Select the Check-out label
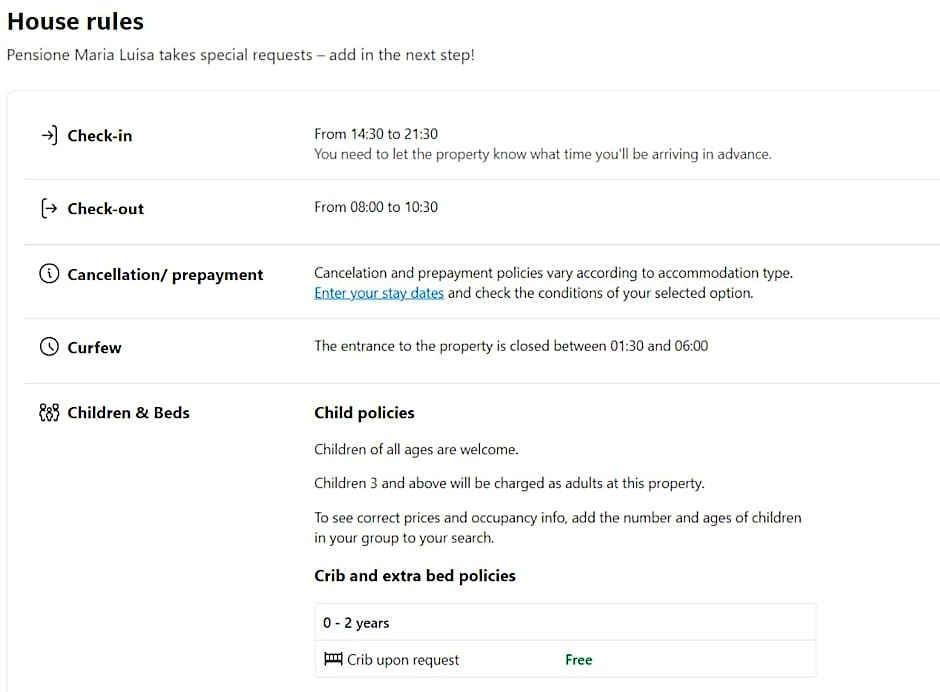Screen dimensions: 940x692 (105, 208)
